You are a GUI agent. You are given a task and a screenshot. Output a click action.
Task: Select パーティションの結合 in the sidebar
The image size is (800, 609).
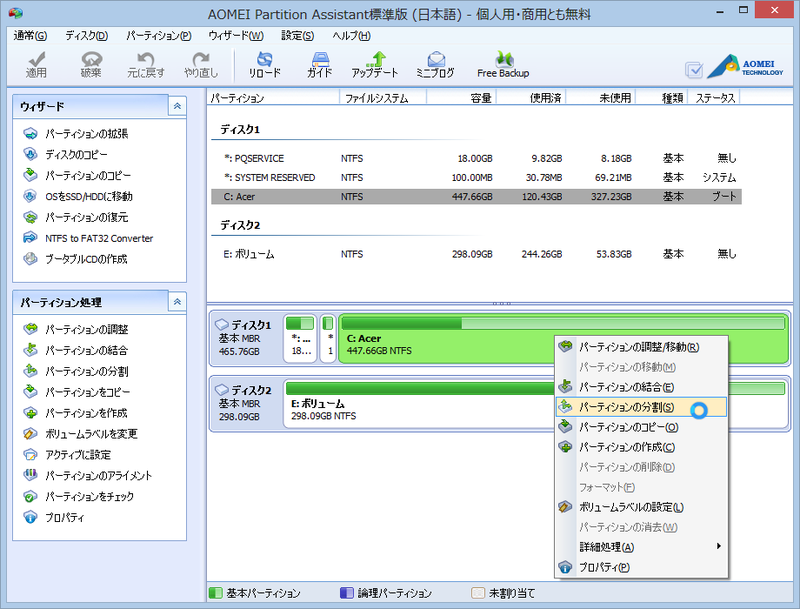pos(76,350)
